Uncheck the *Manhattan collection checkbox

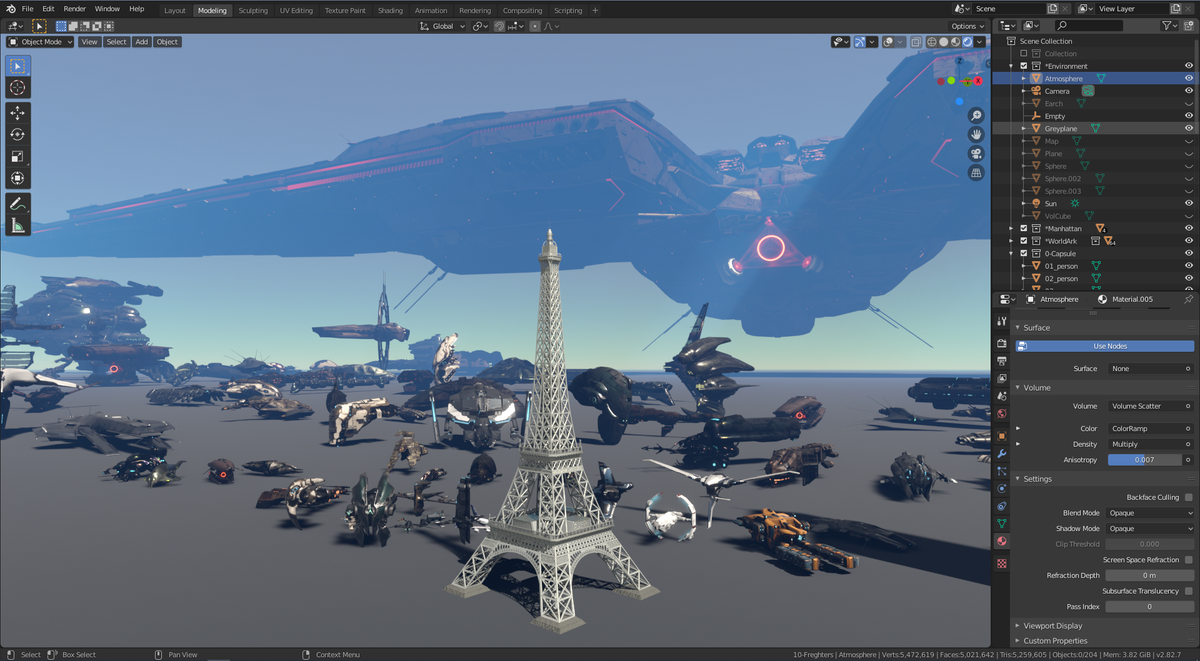click(1024, 228)
